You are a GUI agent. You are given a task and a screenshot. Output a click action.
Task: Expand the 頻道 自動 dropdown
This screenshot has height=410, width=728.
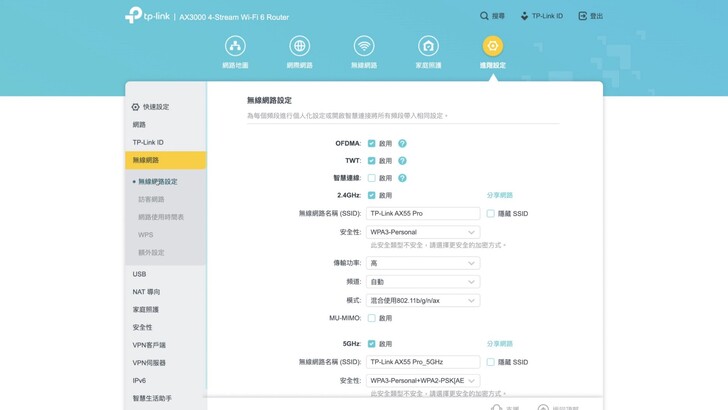423,282
